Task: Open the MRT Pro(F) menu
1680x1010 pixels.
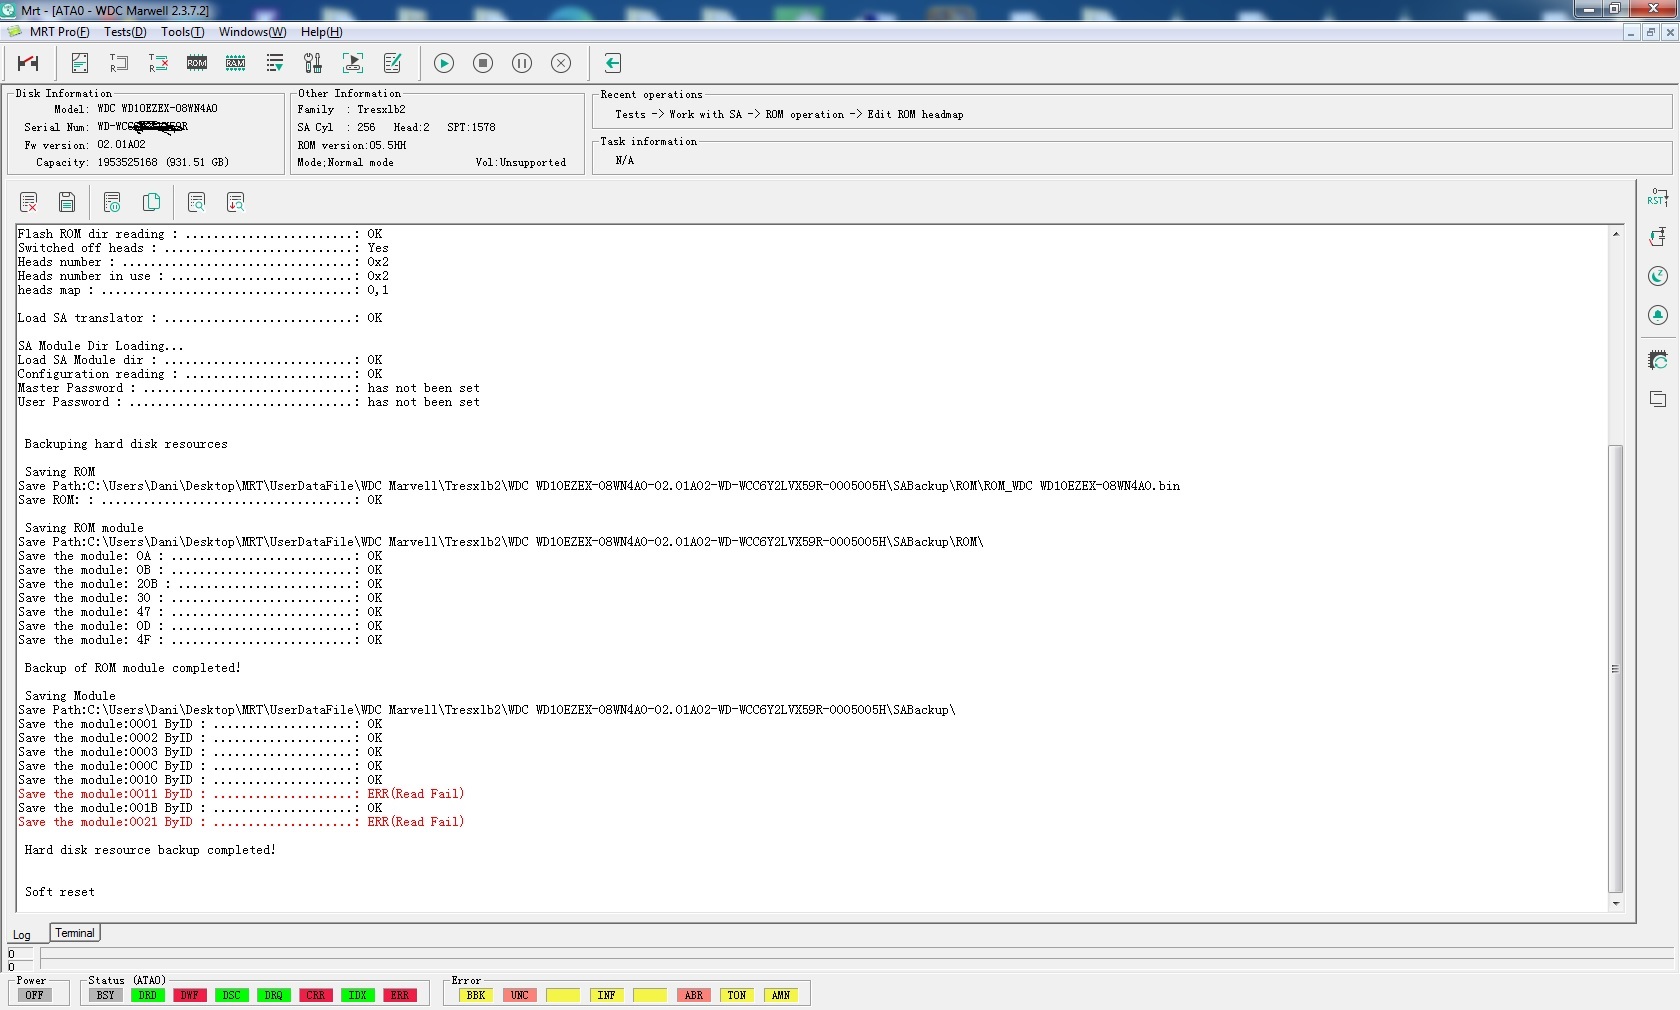Action: click(x=59, y=32)
